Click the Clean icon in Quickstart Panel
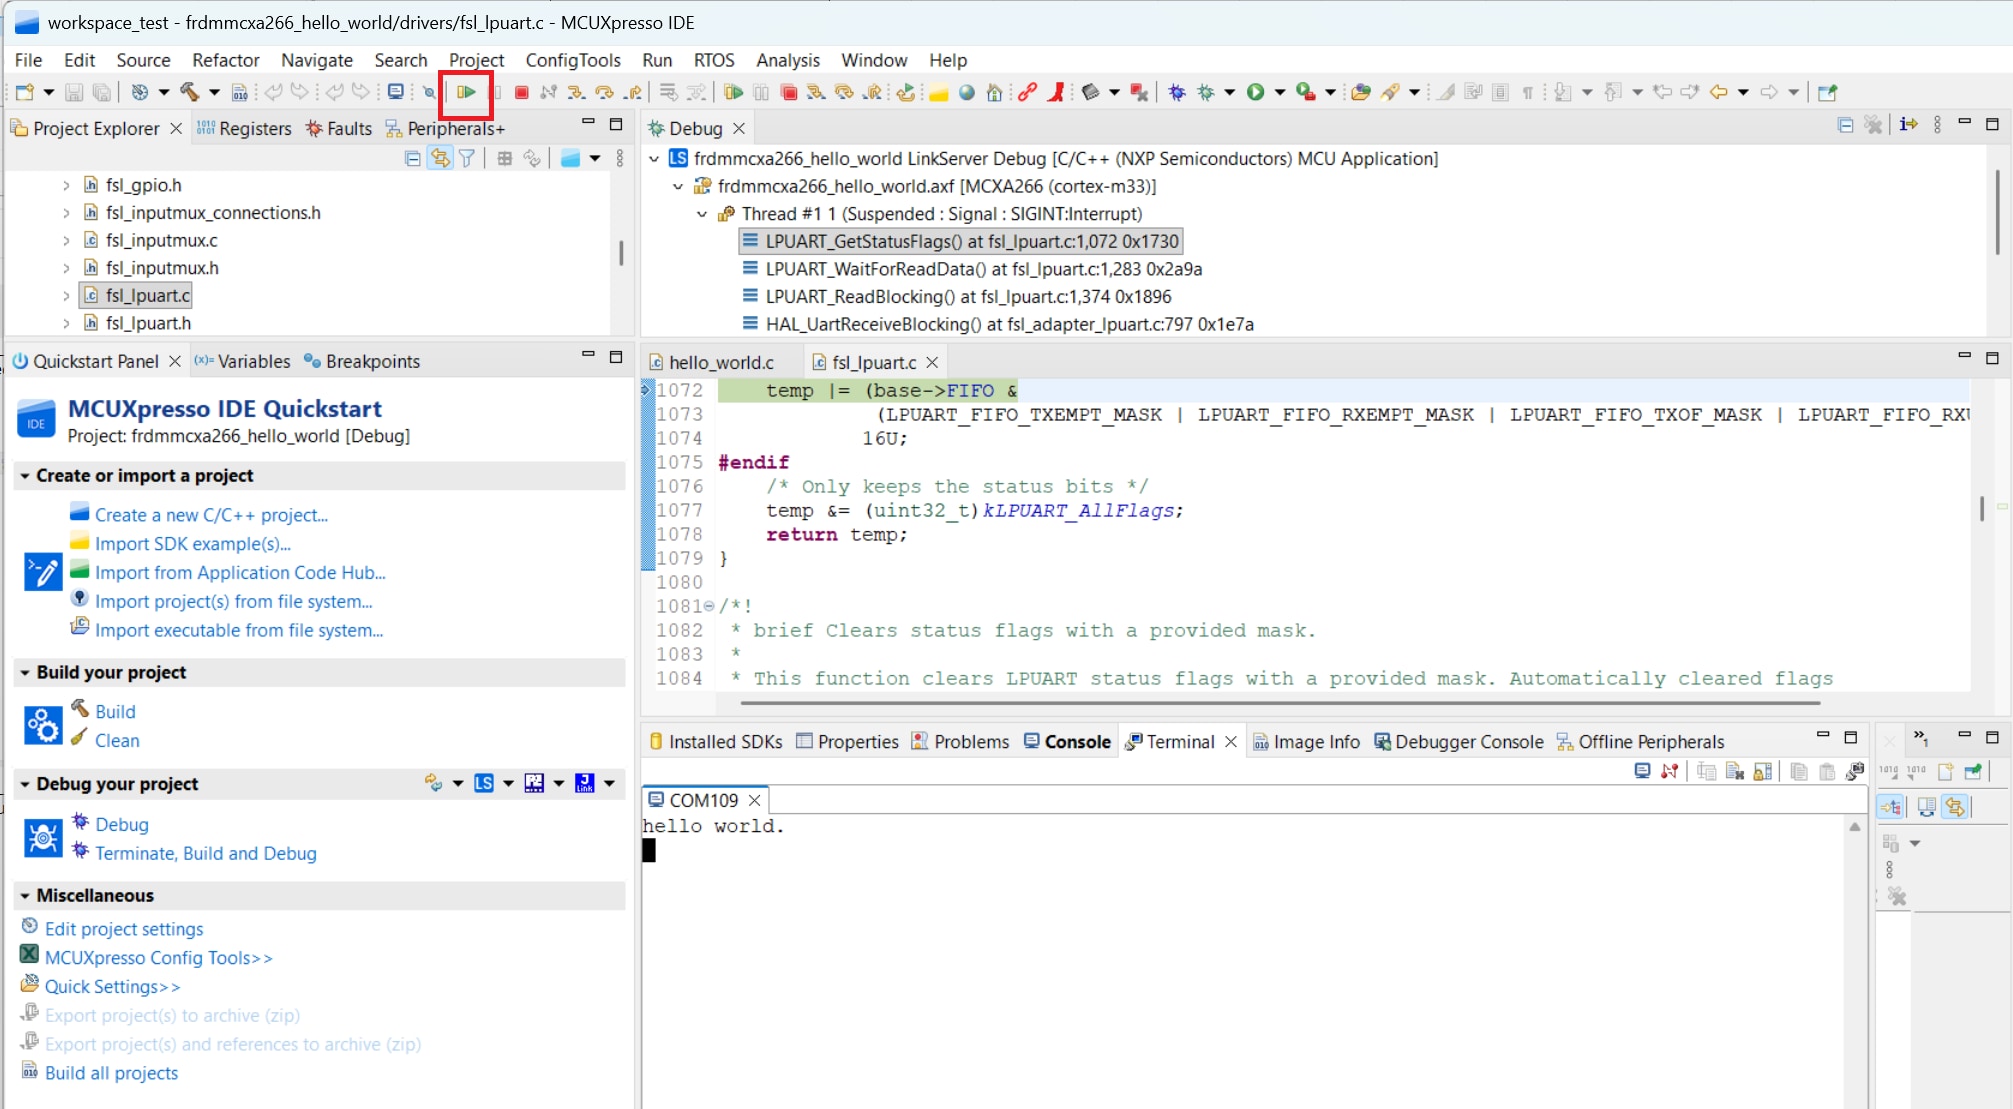Viewport: 2013px width, 1109px height. tap(80, 740)
